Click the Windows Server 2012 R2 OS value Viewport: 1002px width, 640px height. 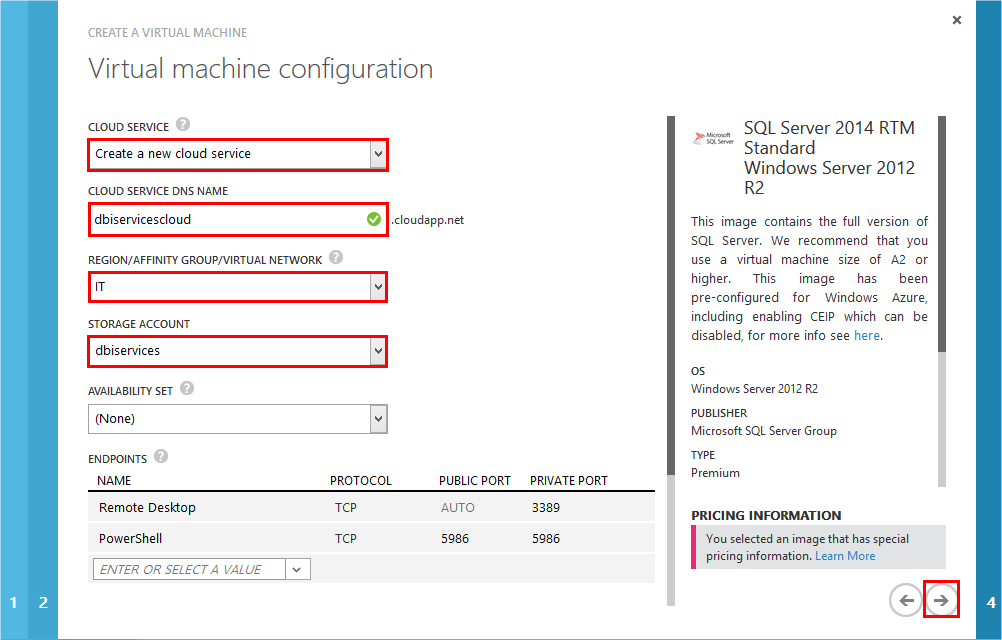pos(754,389)
